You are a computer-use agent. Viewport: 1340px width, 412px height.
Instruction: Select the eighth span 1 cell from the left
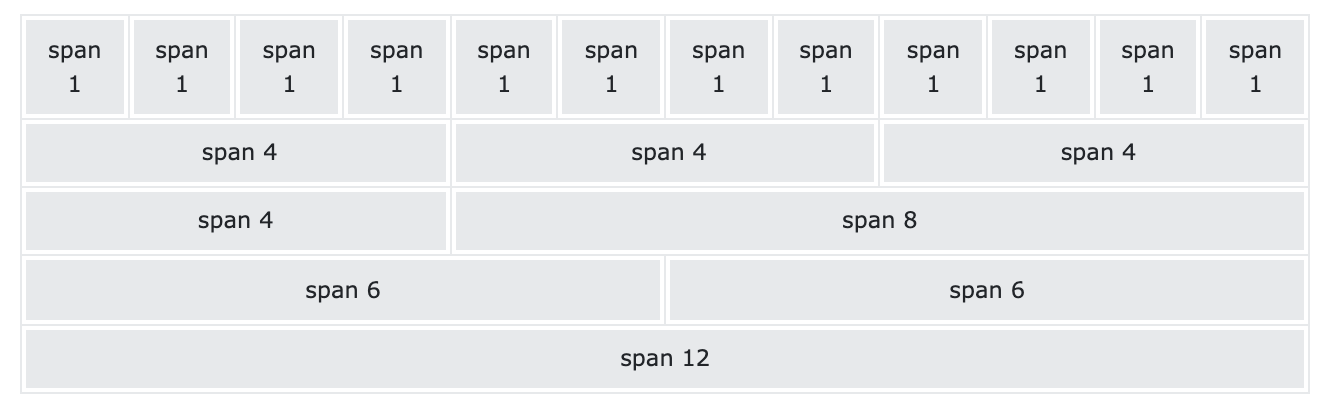[826, 67]
